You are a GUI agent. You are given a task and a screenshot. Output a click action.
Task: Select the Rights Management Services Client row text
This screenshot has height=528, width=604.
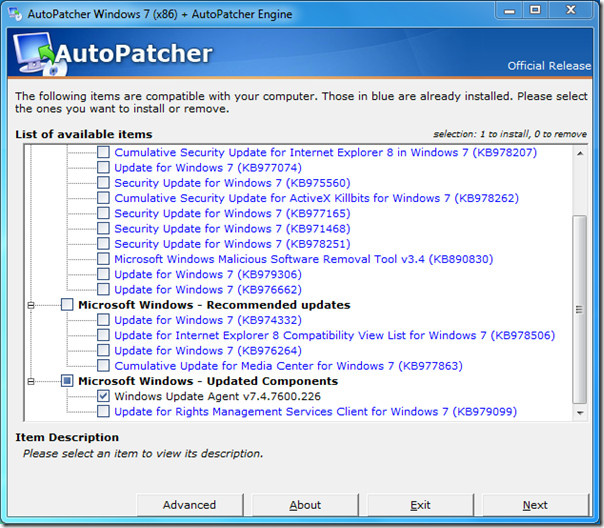[315, 412]
